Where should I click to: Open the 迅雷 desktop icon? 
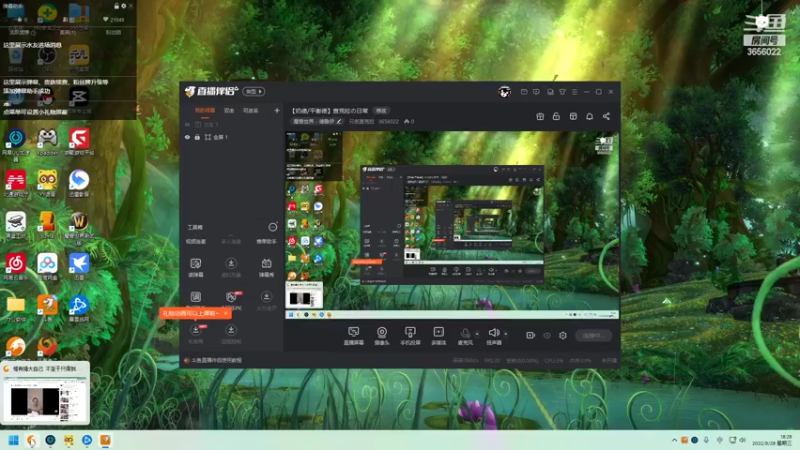(x=79, y=267)
